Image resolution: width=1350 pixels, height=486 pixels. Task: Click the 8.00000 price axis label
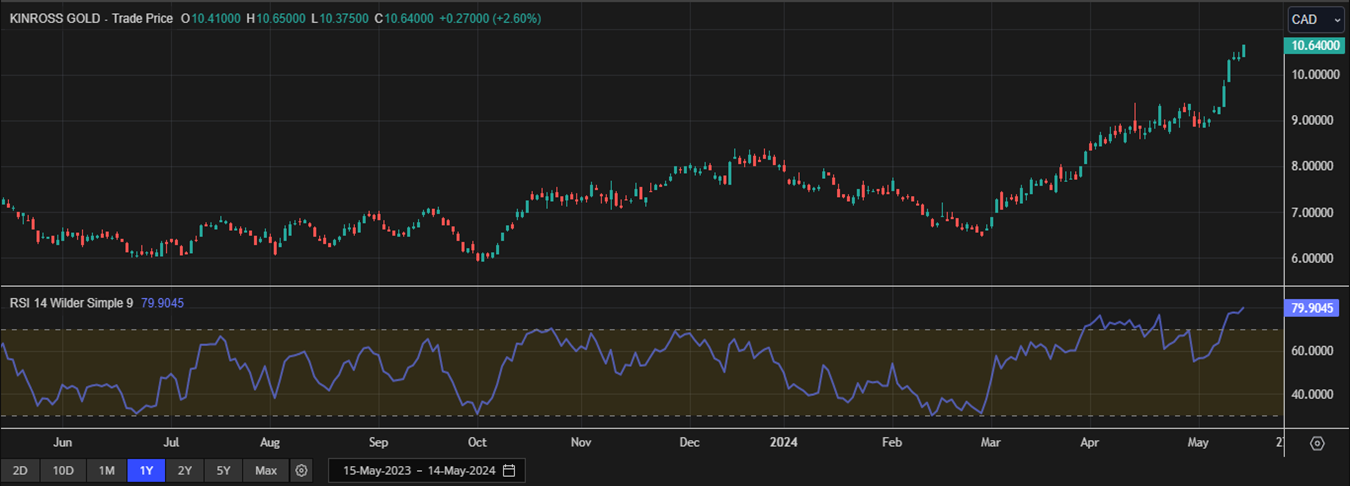(x=1314, y=166)
